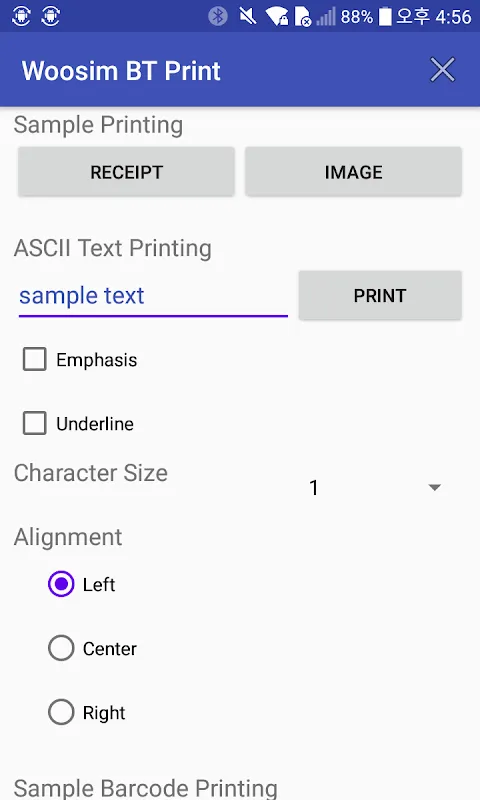
Task: Tap the cellular signal bars icon
Action: point(326,16)
